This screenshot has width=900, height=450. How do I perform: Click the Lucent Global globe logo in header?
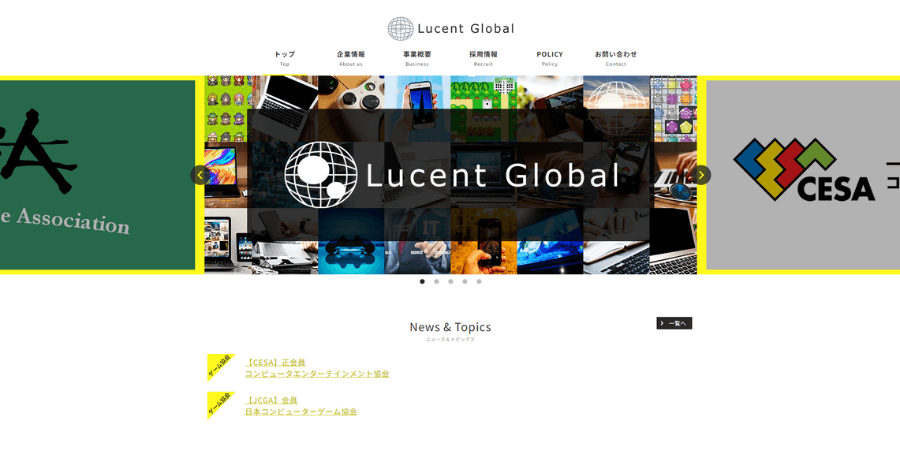pos(401,29)
